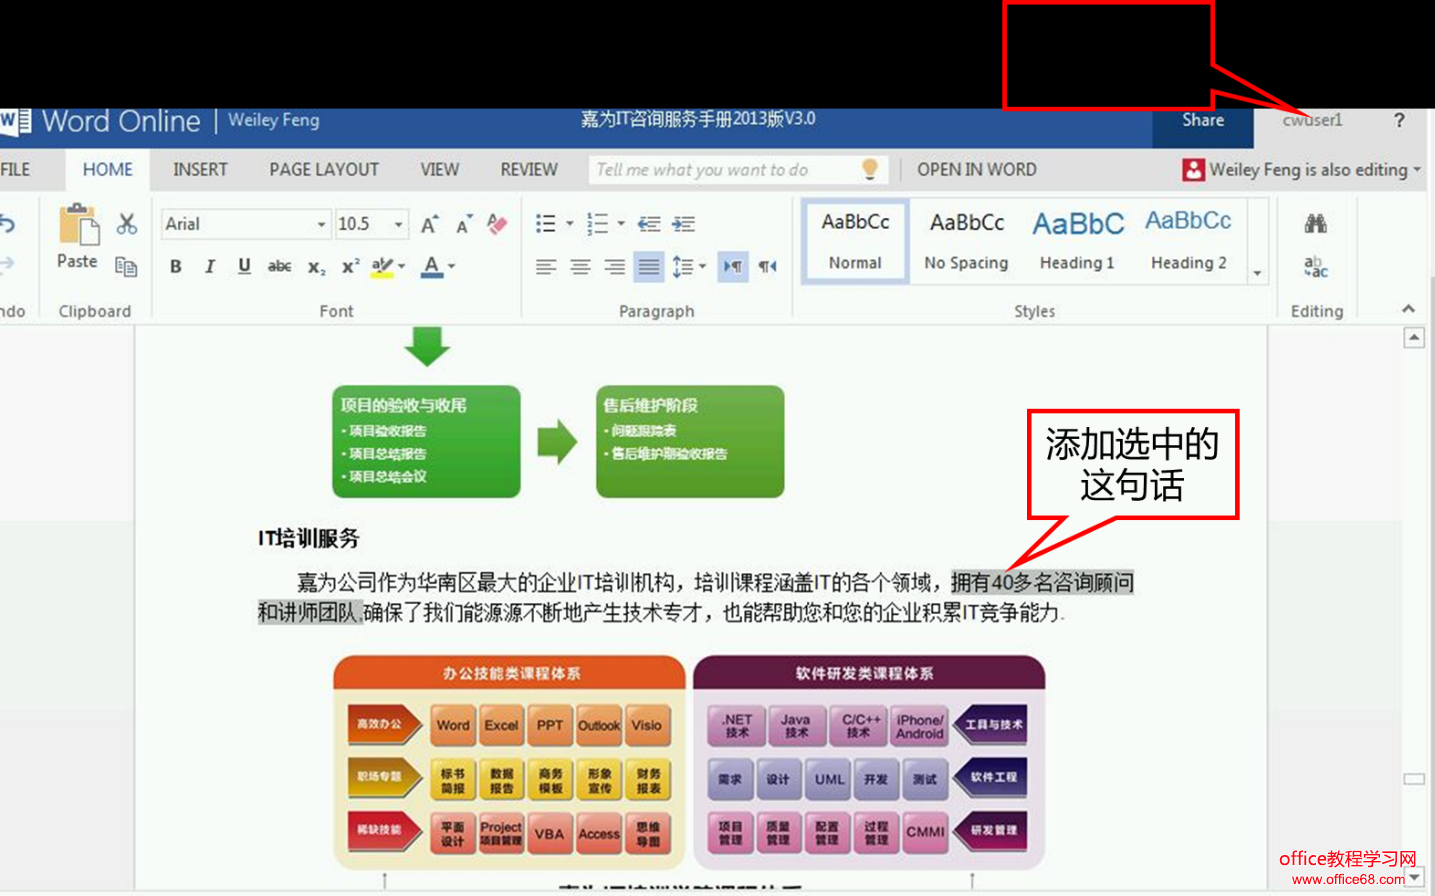Apply the Heading 1 style
The height and width of the screenshot is (896, 1435).
pyautogui.click(x=1077, y=241)
